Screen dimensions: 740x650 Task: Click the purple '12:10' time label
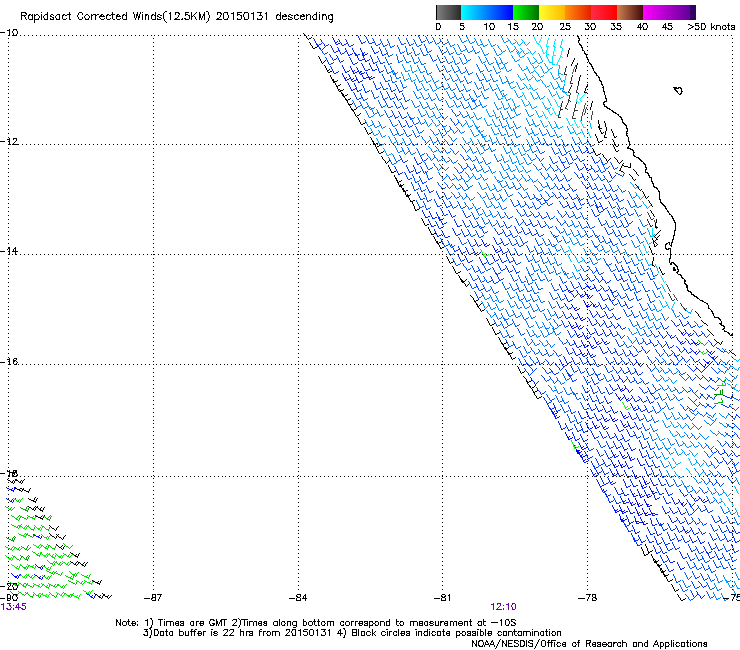504,607
